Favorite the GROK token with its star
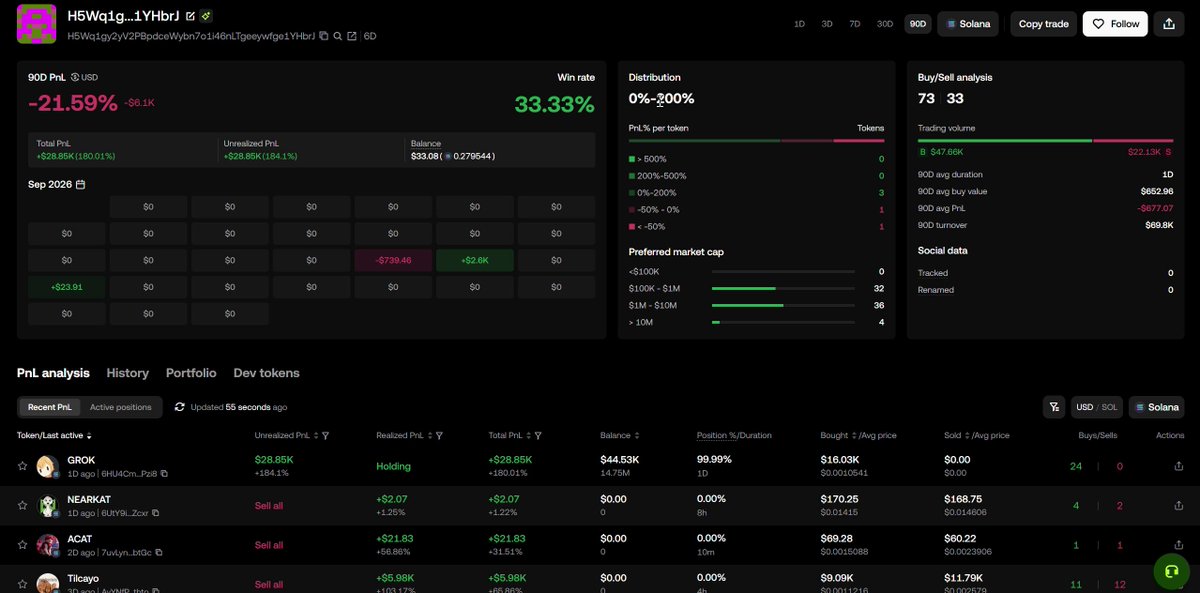Screen dimensions: 1200x593 click(22, 466)
